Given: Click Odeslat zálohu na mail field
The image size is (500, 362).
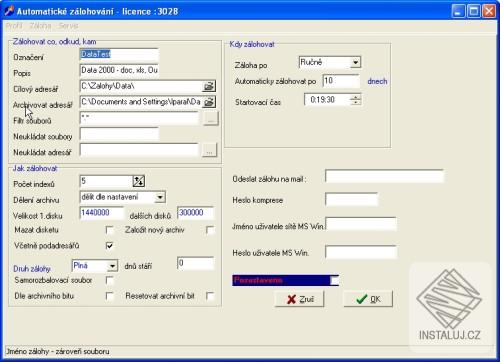Looking at the screenshot, I should [x=384, y=176].
